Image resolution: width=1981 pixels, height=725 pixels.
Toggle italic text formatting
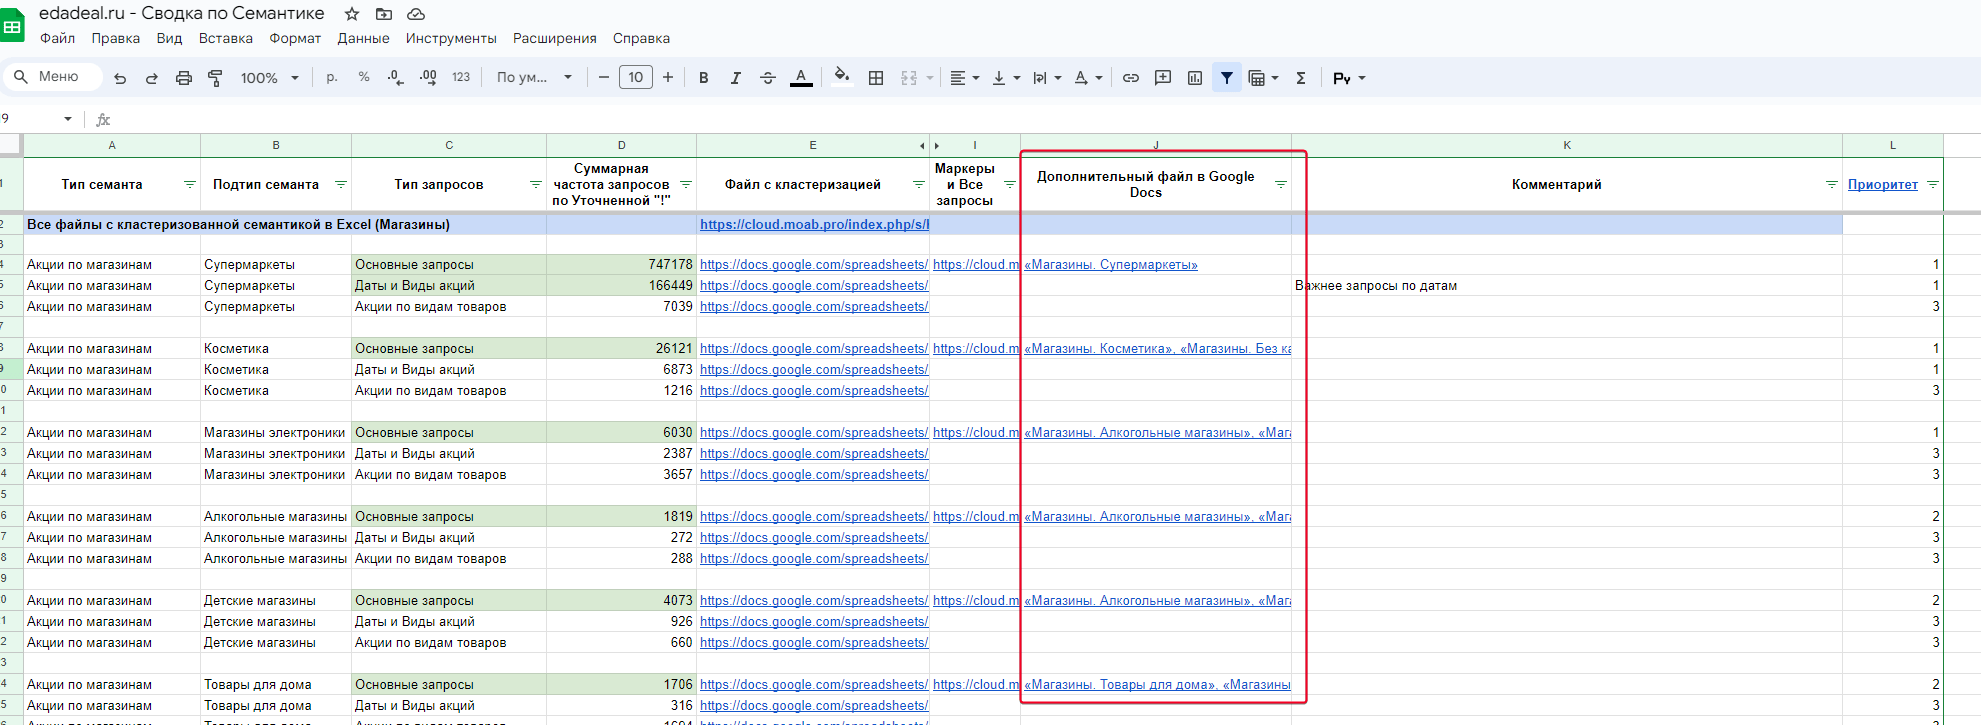[735, 78]
